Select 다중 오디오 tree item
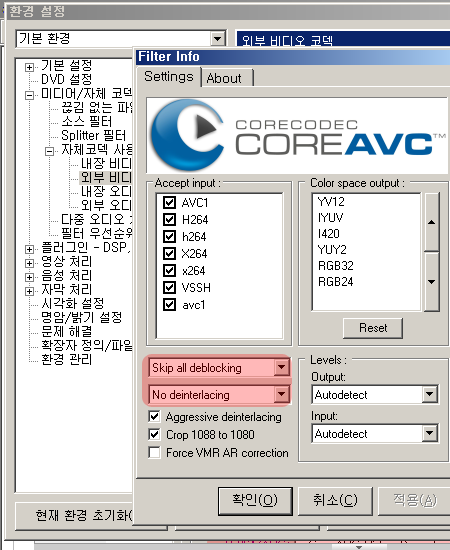This screenshot has width=450, height=550. 96,219
